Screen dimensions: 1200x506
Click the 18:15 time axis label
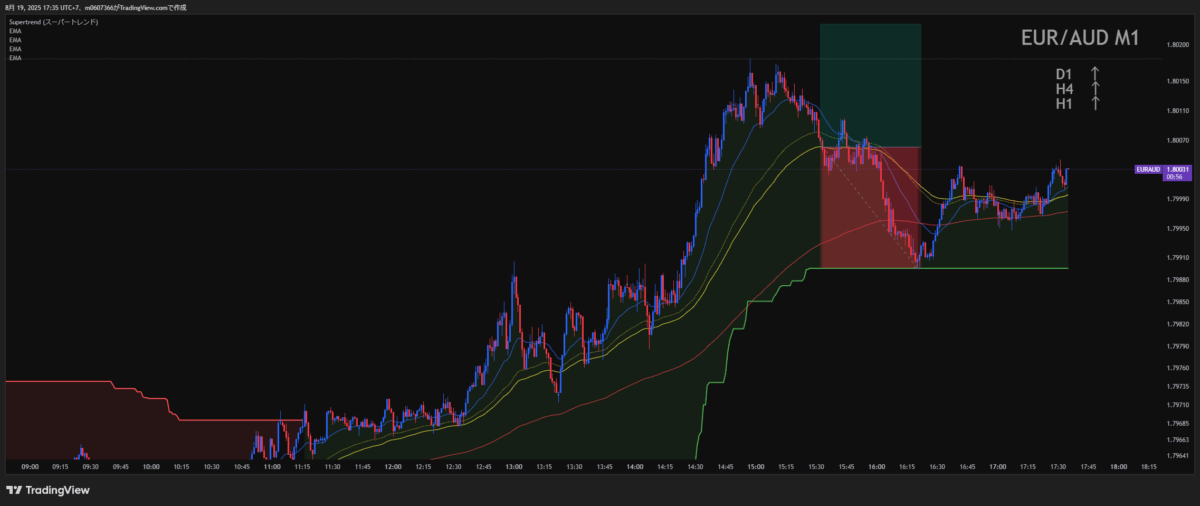[x=1149, y=466]
